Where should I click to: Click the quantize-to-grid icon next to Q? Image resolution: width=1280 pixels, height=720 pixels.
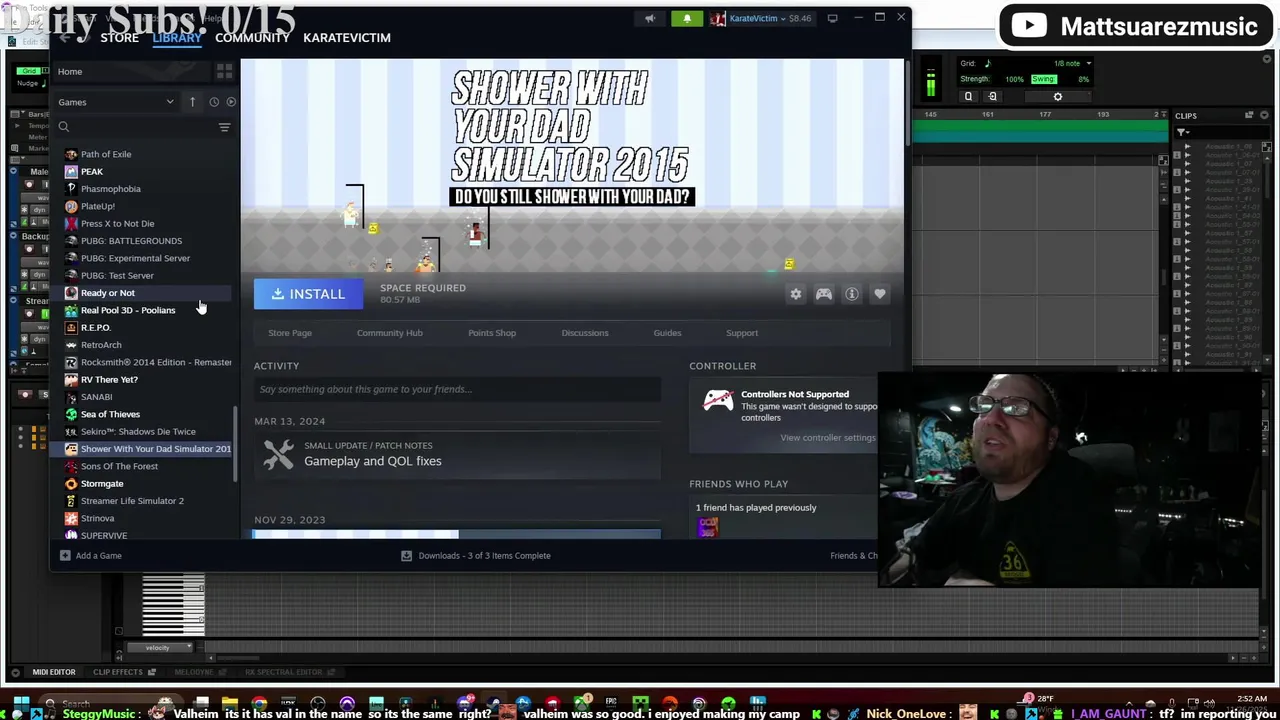tap(992, 96)
